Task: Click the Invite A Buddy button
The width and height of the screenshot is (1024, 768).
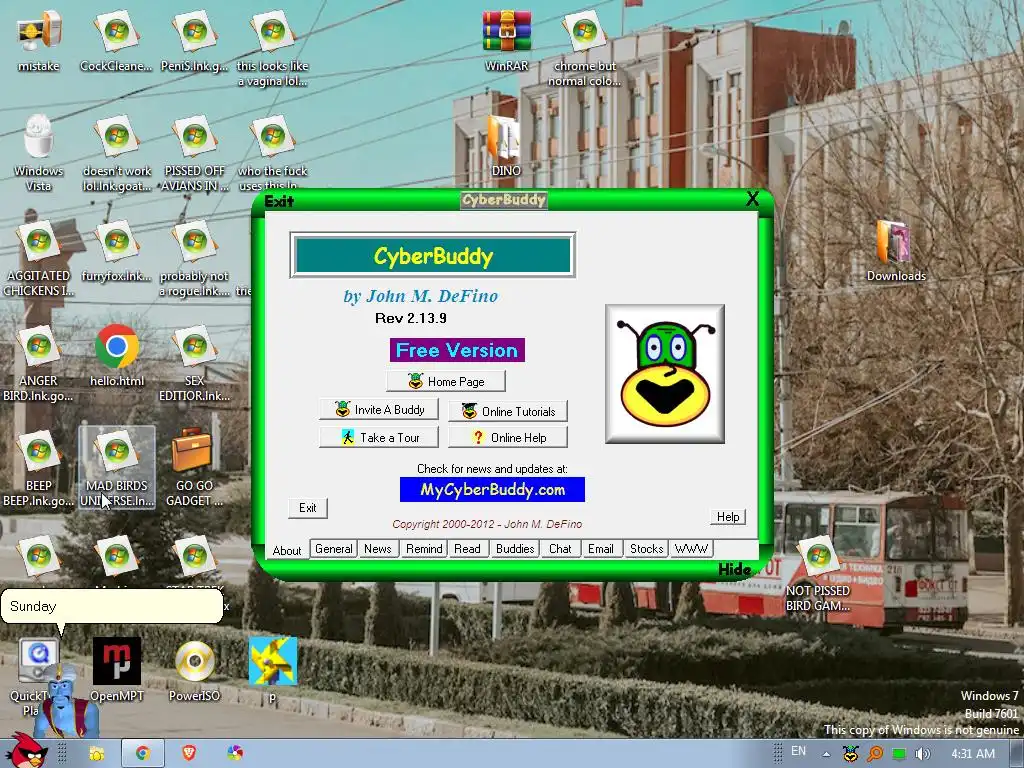Action: [379, 409]
